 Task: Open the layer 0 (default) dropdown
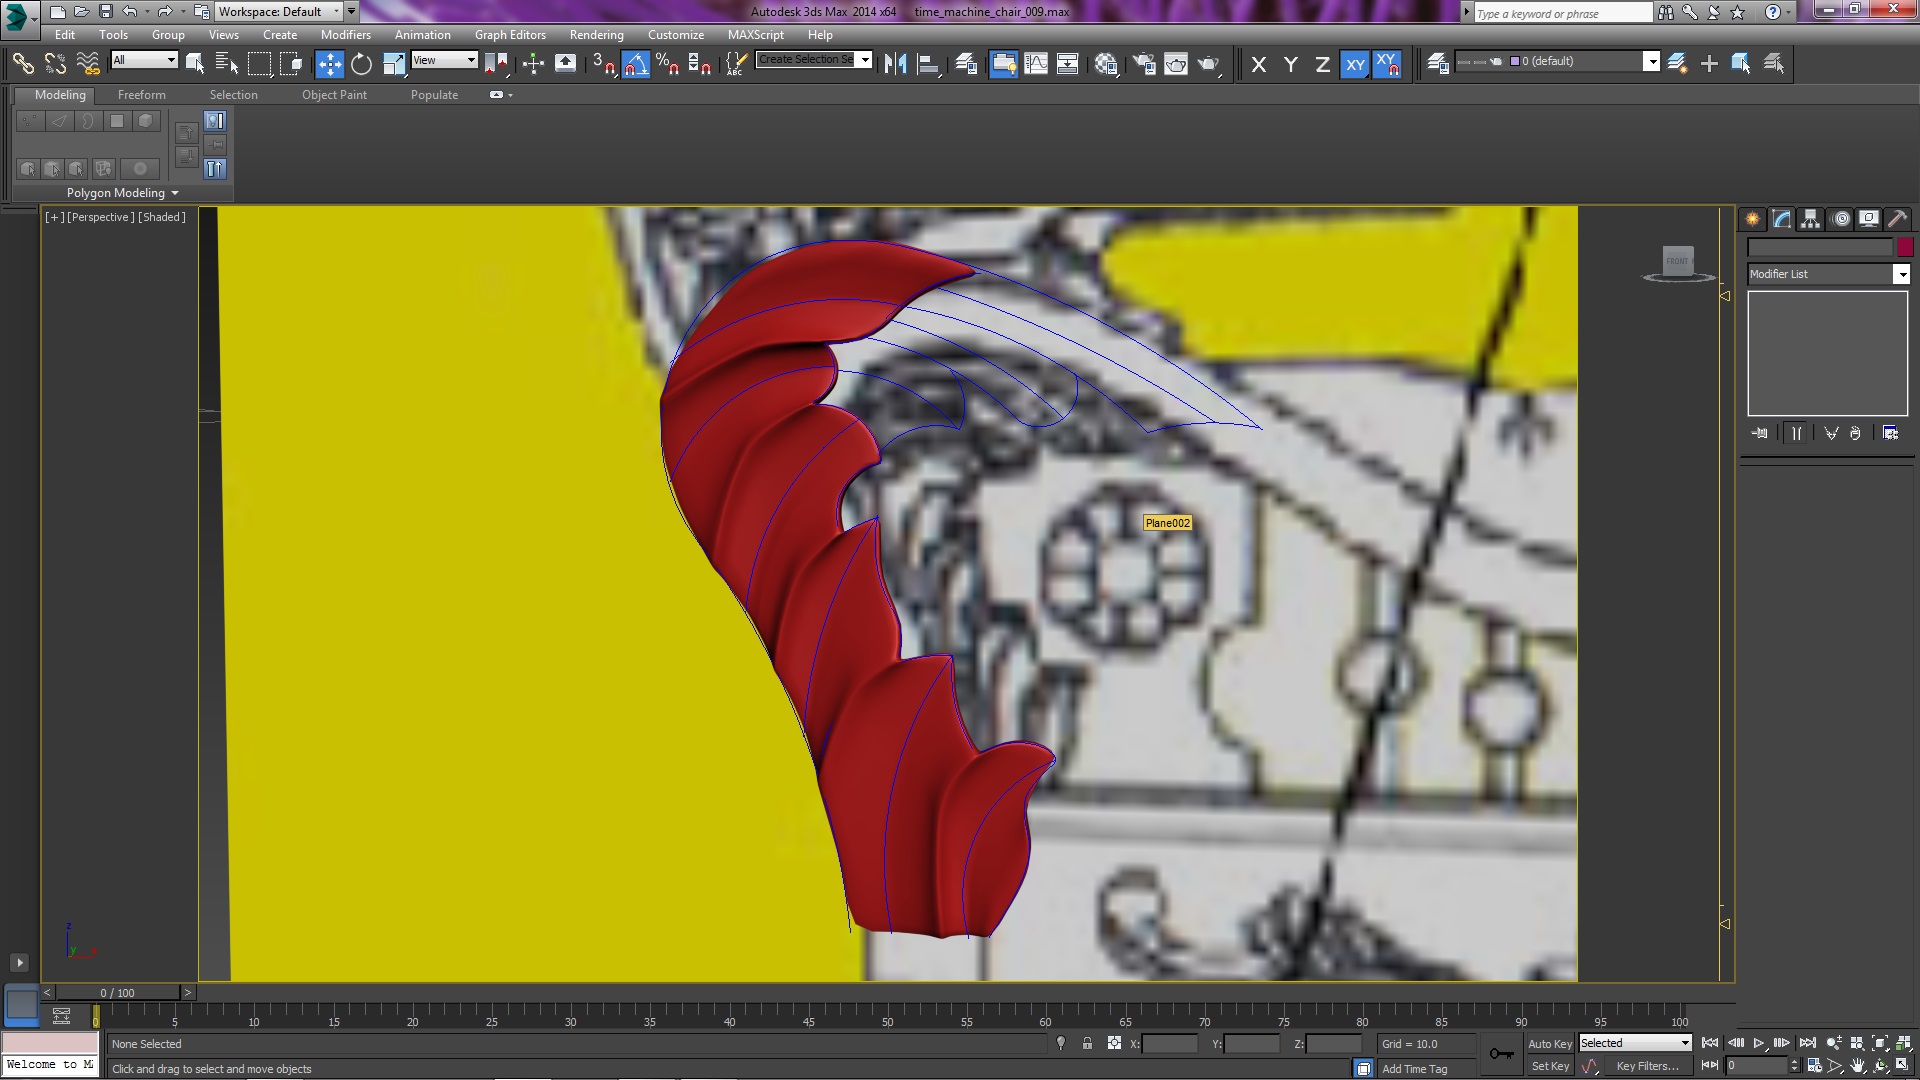coord(1651,61)
